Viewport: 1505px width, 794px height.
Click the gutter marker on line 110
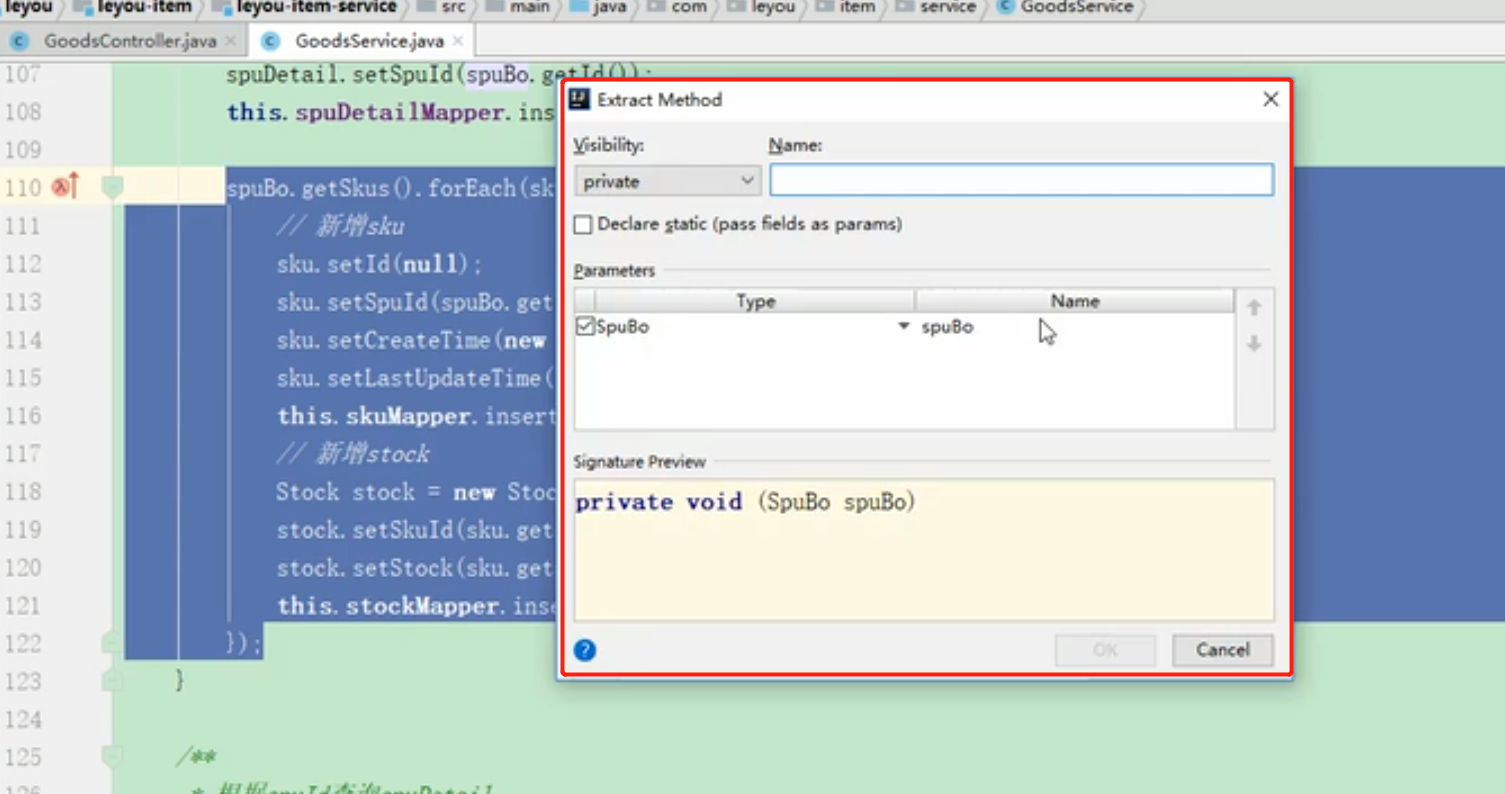point(65,187)
